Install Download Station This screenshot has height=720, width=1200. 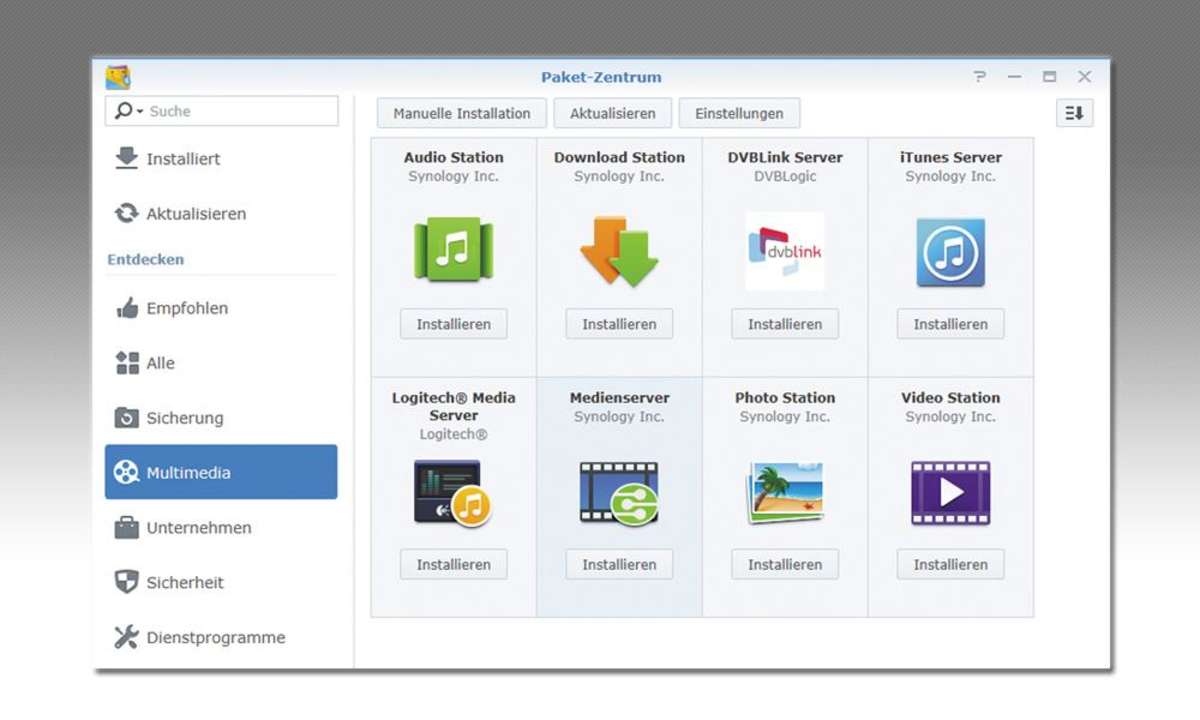(x=619, y=324)
